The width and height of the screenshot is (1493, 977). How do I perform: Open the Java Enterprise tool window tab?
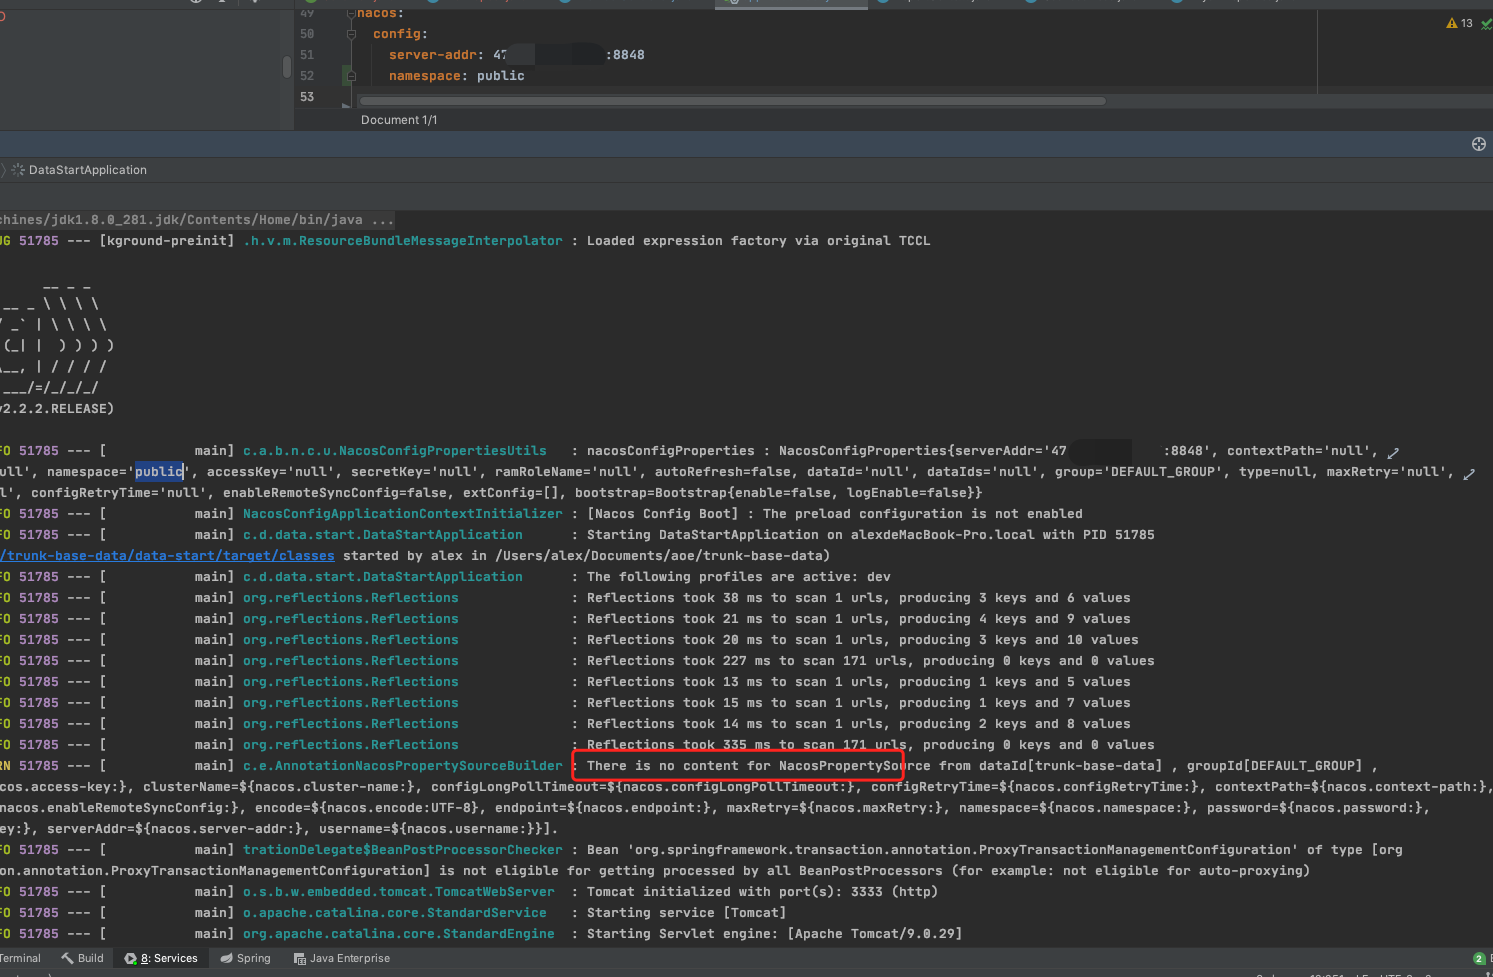pyautogui.click(x=342, y=958)
